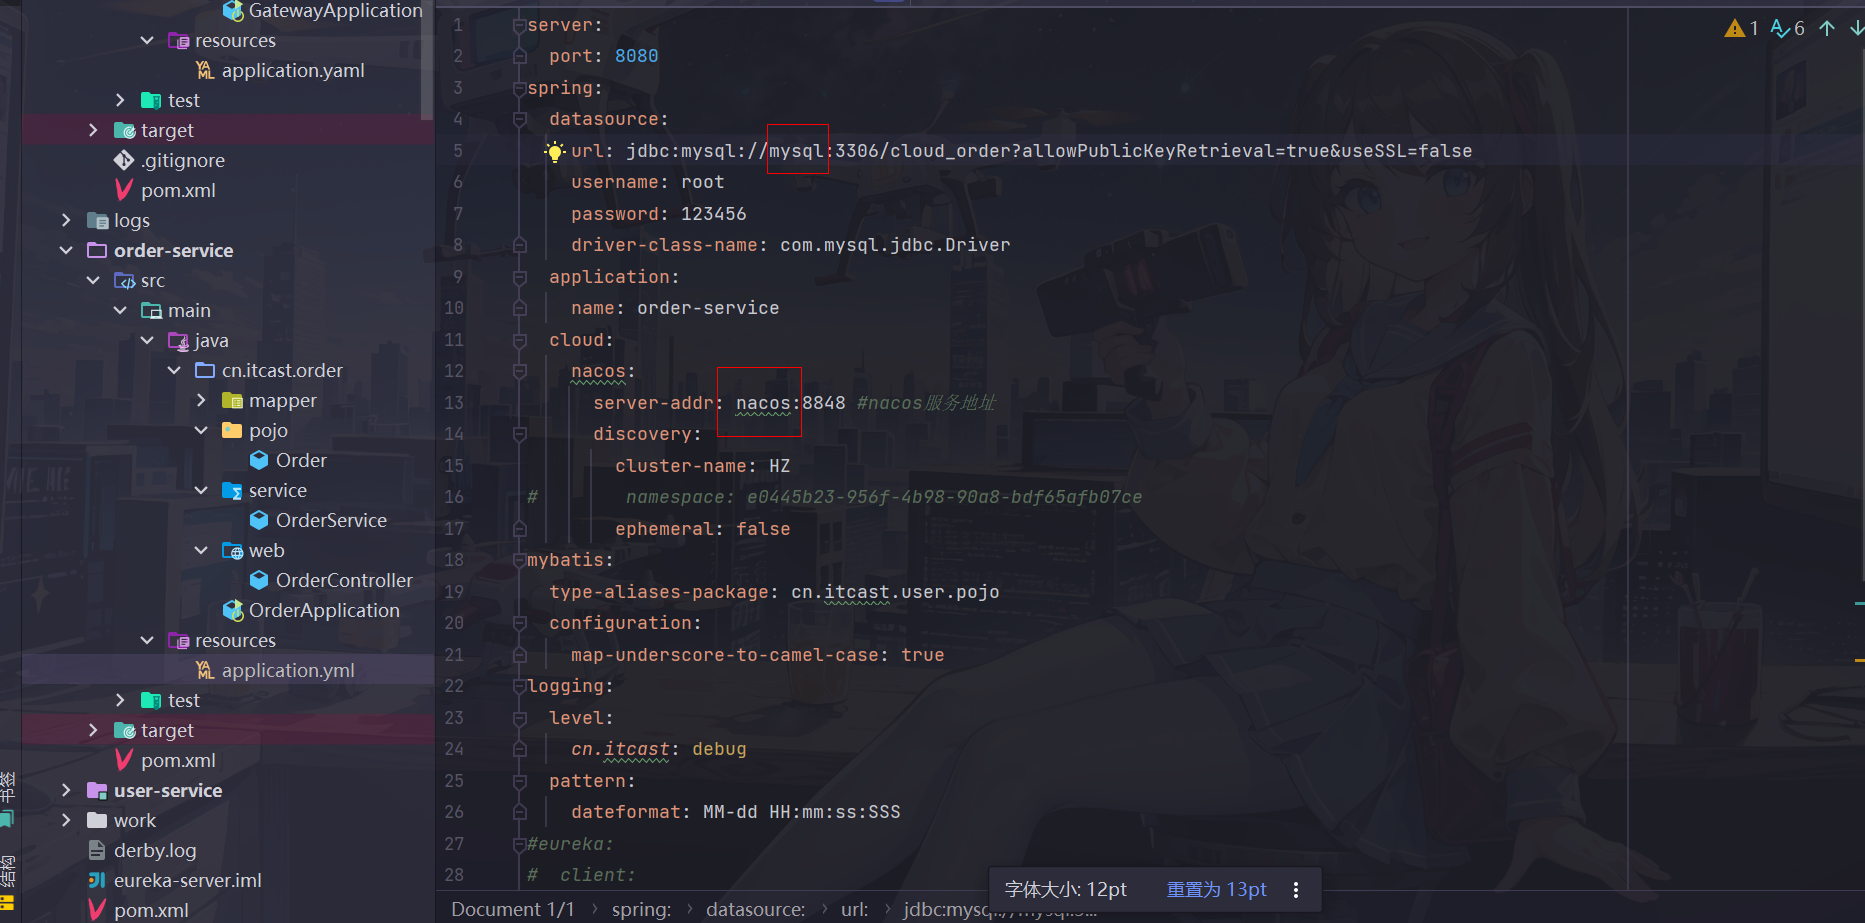Click the package icon beside service

(x=232, y=490)
